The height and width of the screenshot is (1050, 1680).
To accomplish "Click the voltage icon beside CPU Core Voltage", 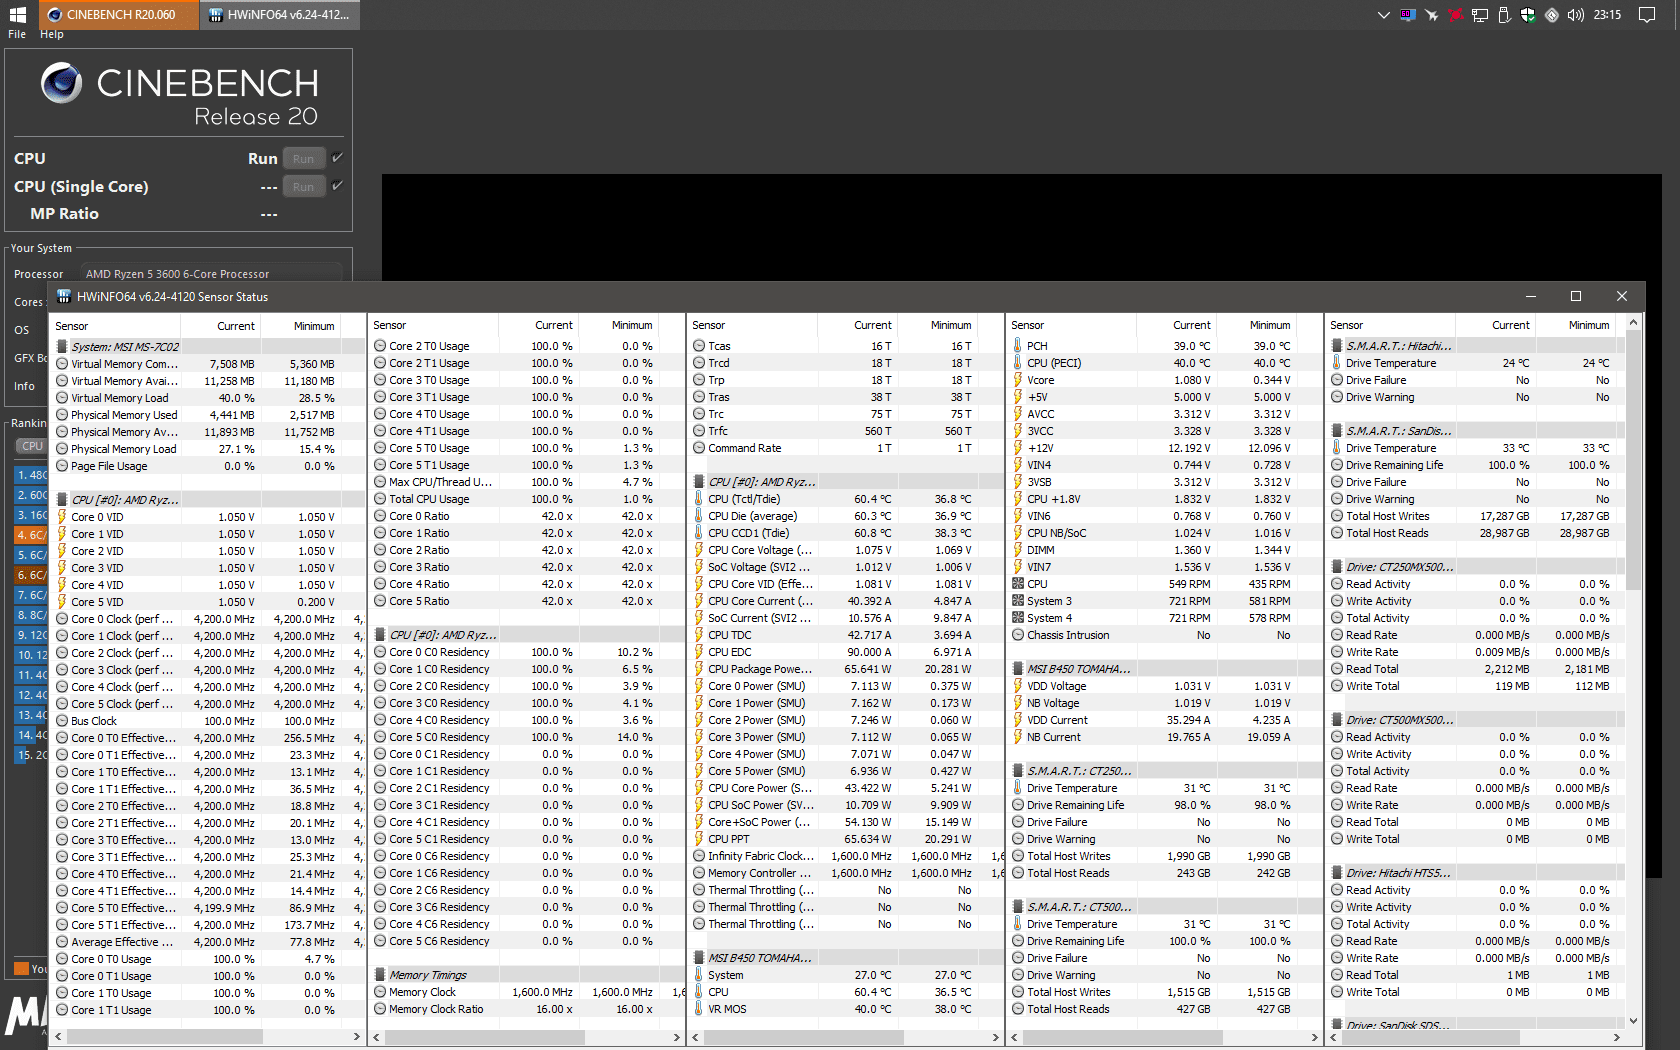I will tap(699, 550).
